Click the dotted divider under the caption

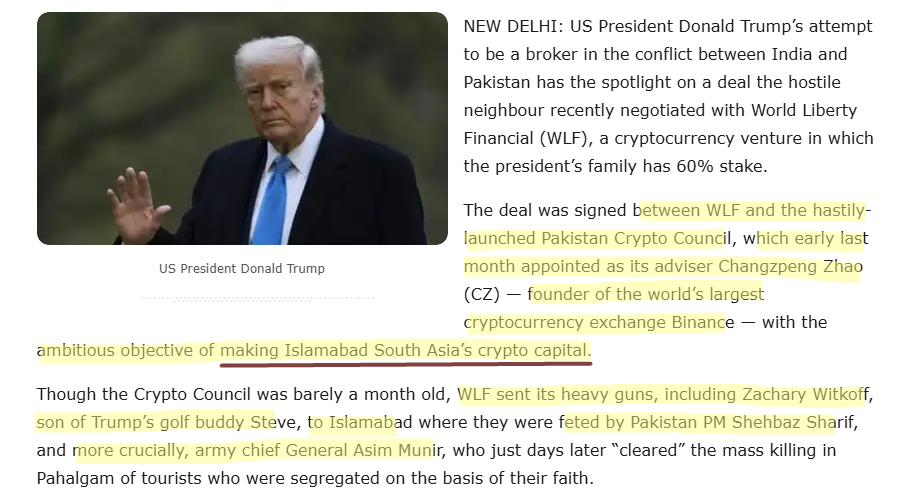point(256,298)
